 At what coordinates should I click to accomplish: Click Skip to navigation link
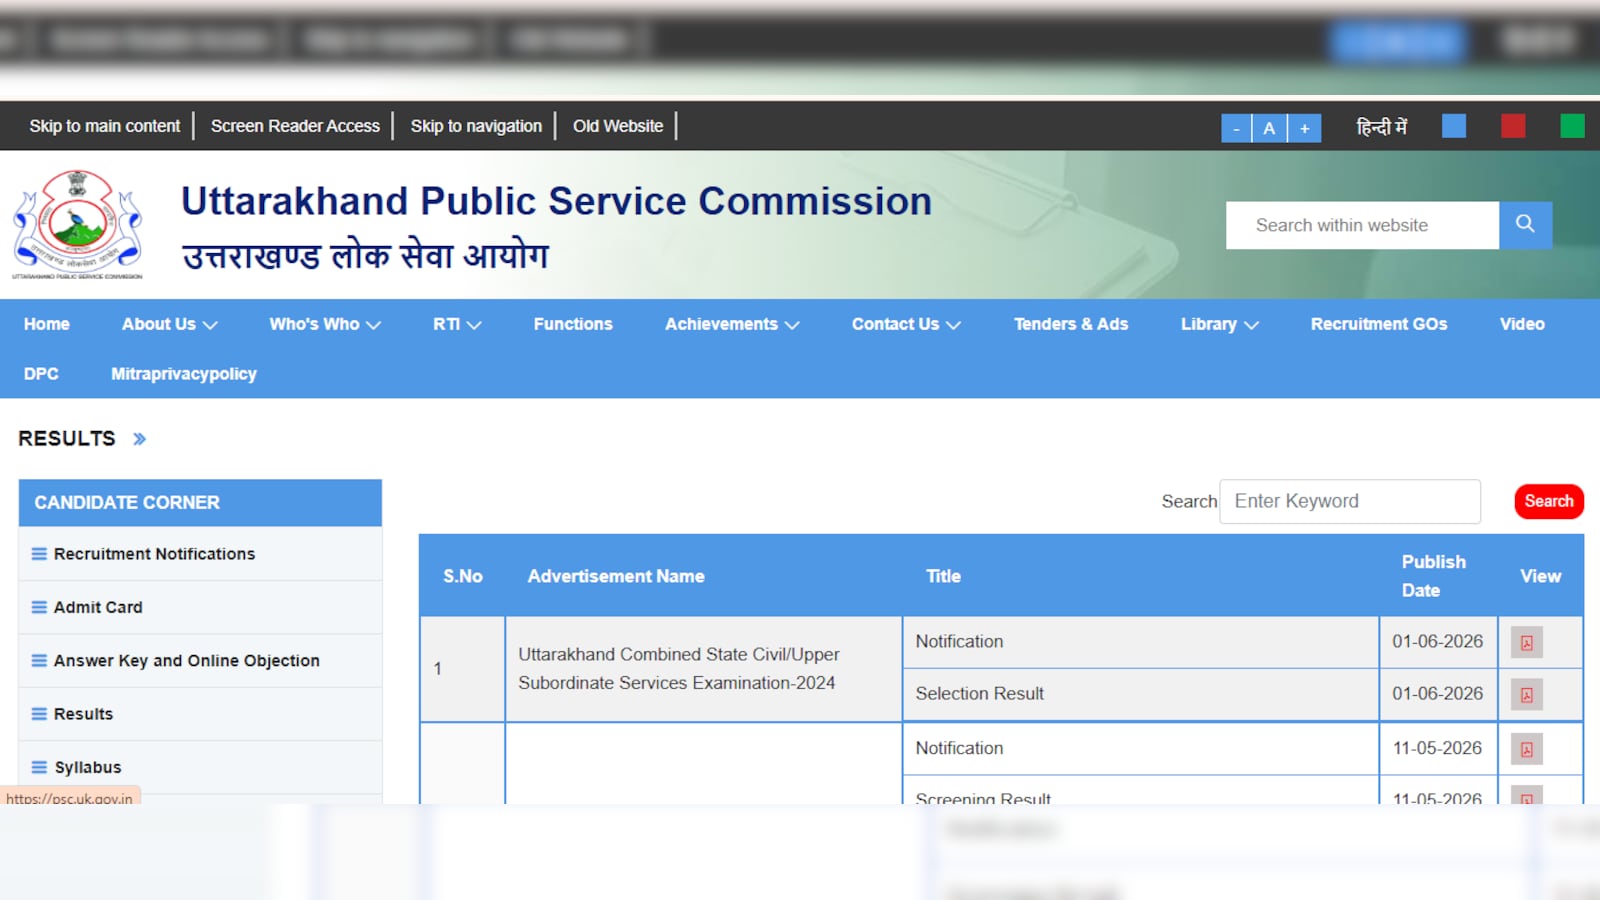point(476,126)
